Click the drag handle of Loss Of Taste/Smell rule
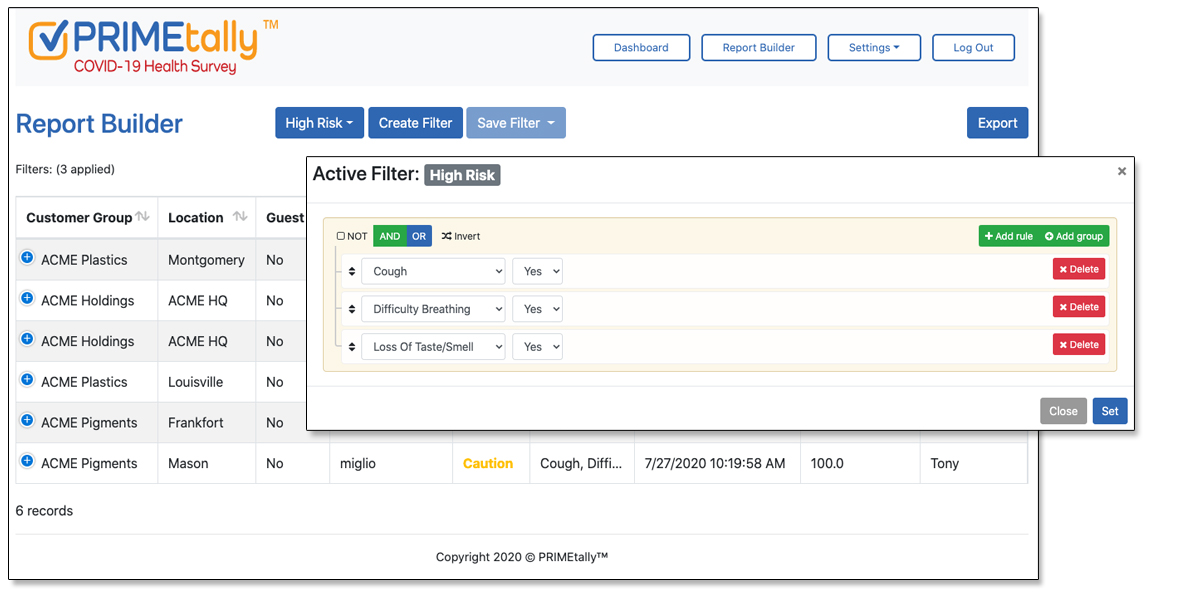The image size is (1200, 600). (351, 347)
